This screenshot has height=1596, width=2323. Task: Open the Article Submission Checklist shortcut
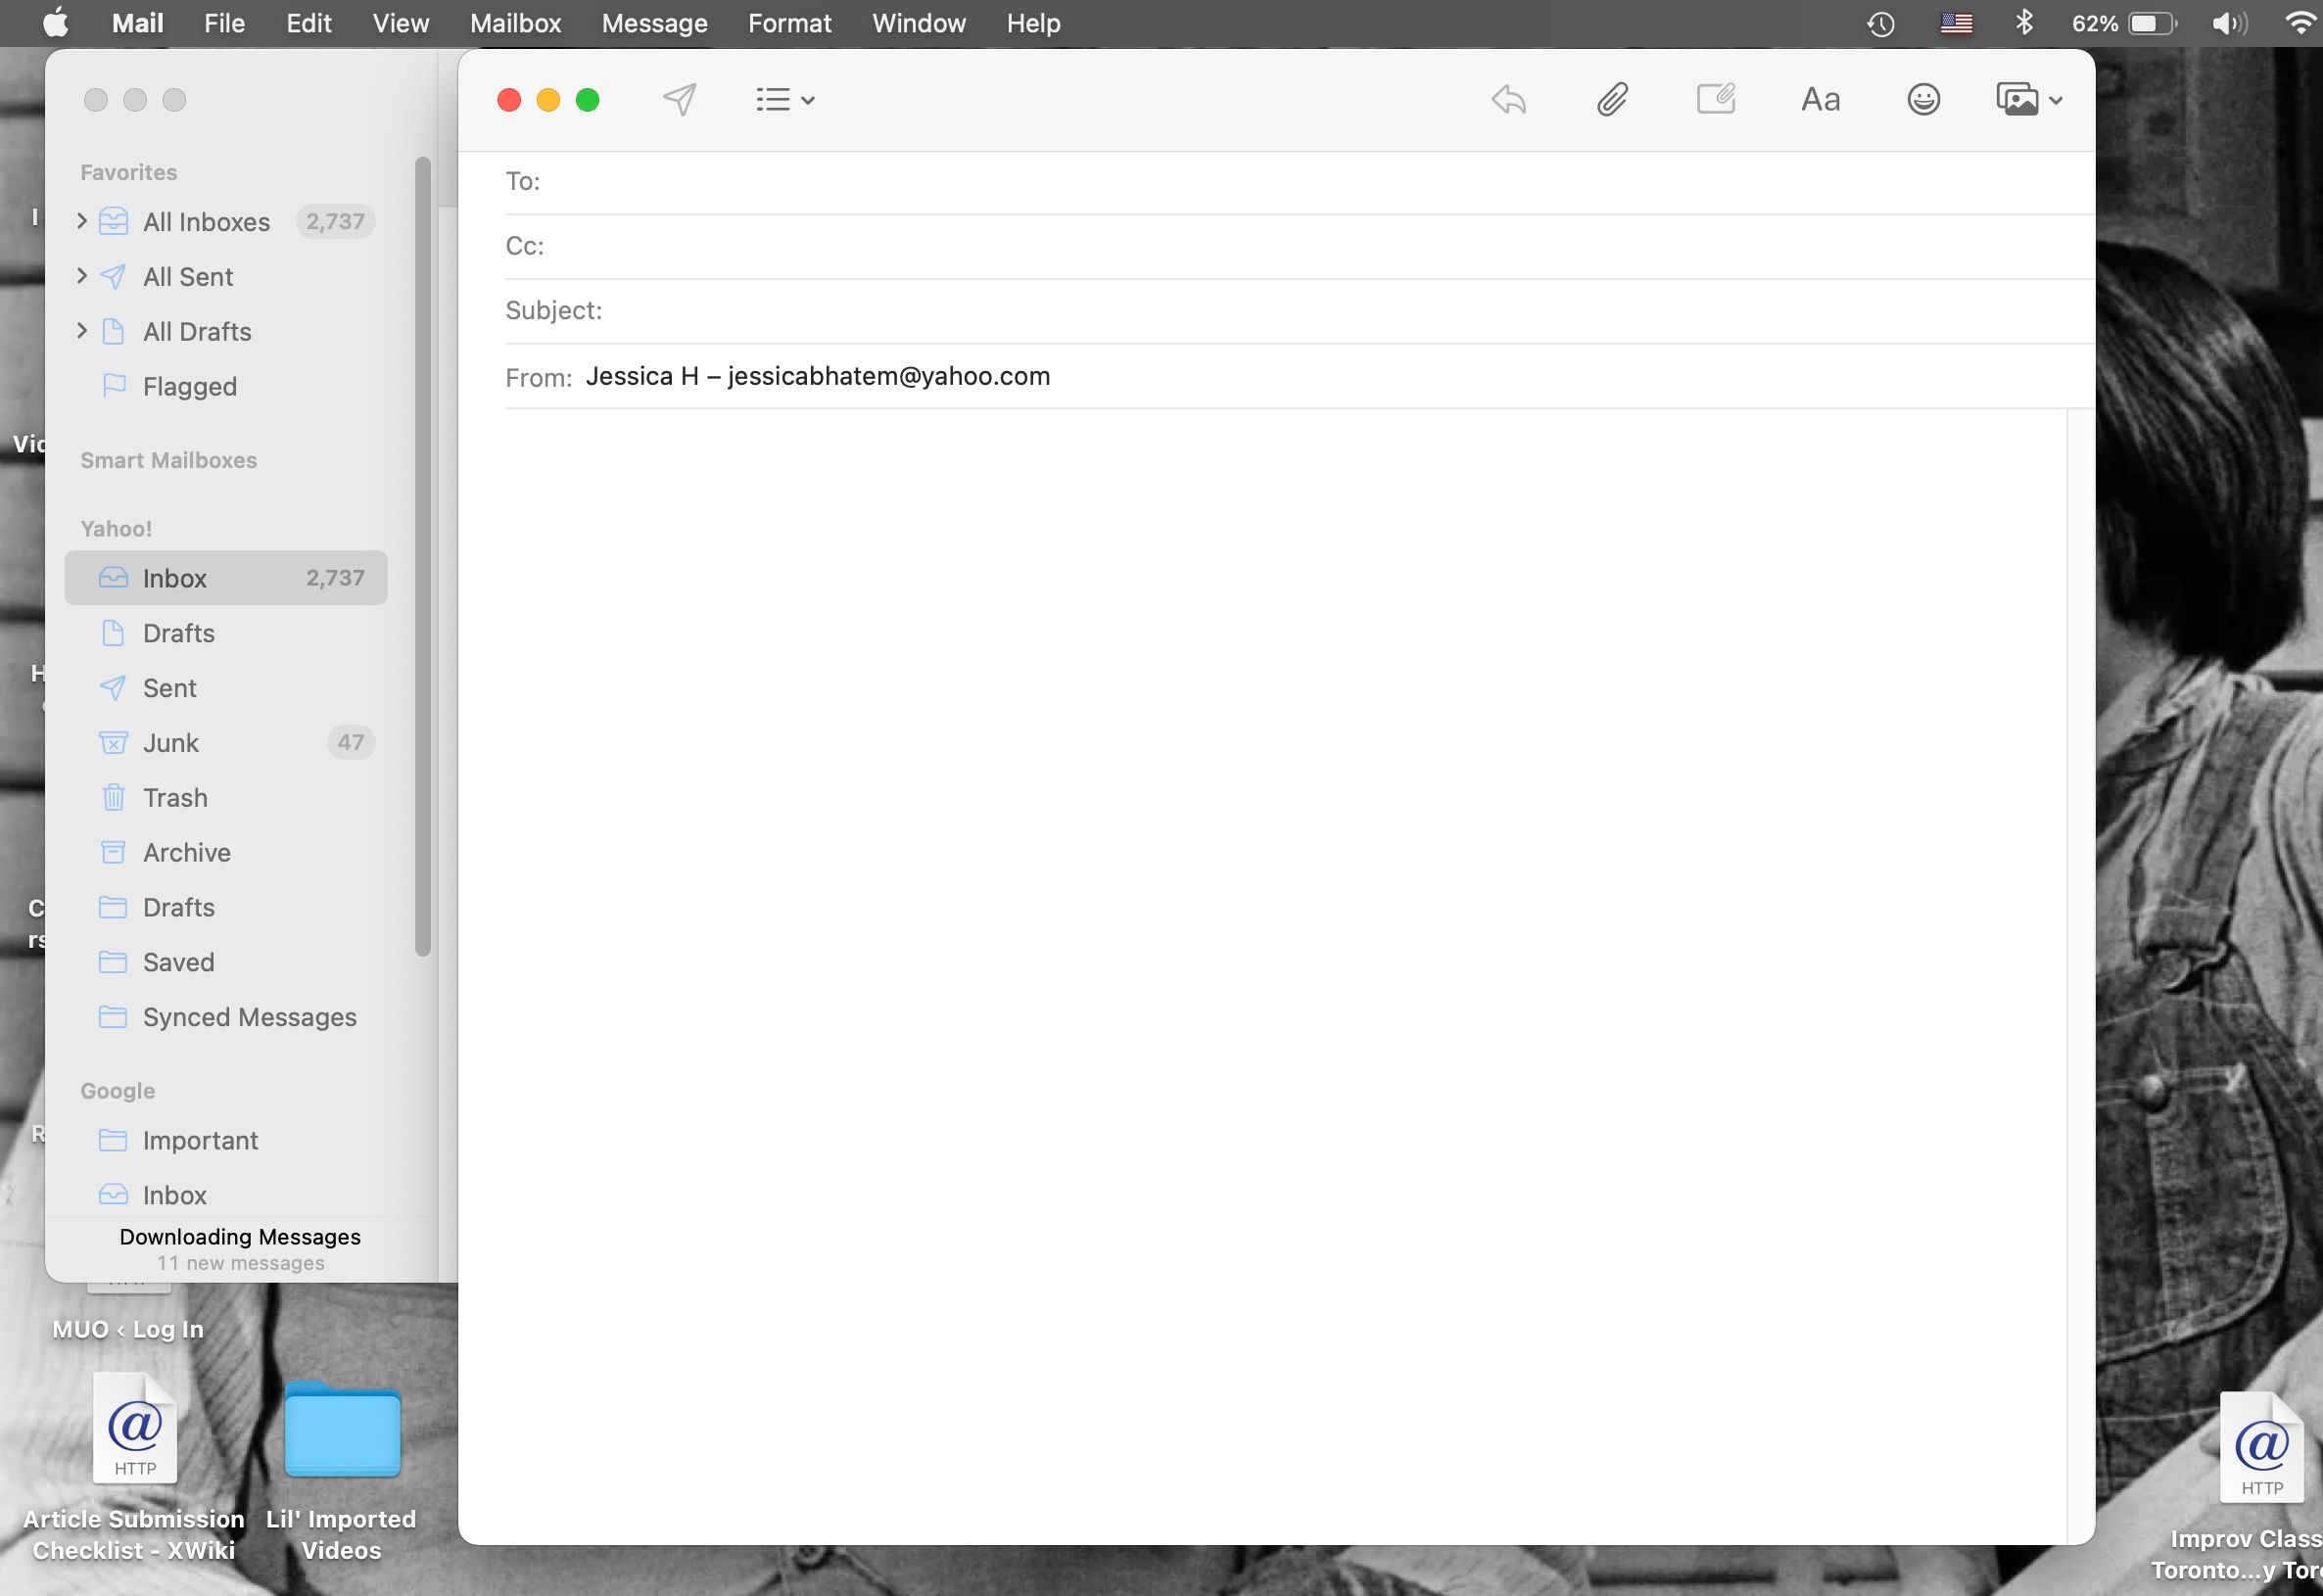click(x=133, y=1430)
